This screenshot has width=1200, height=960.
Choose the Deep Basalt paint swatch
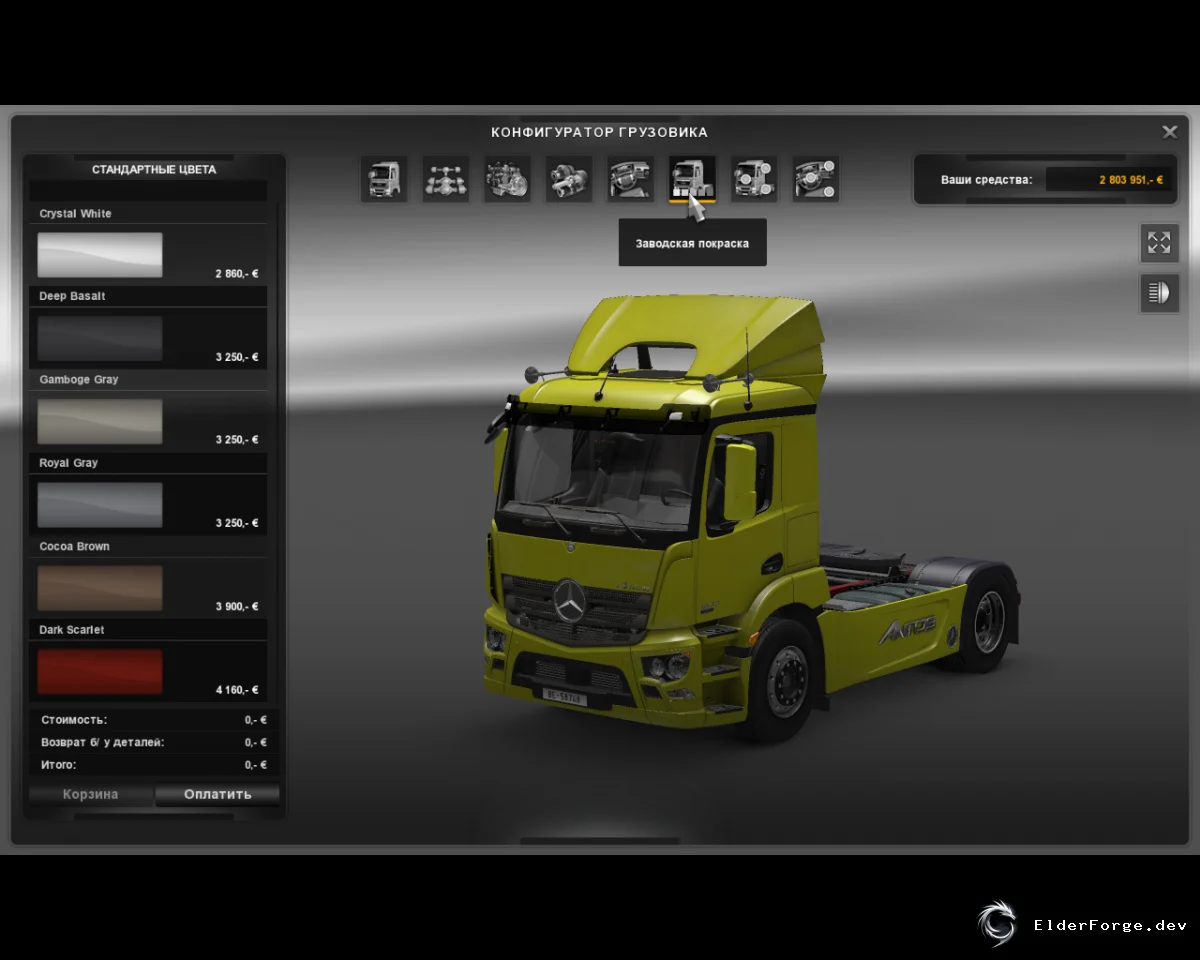pyautogui.click(x=100, y=338)
